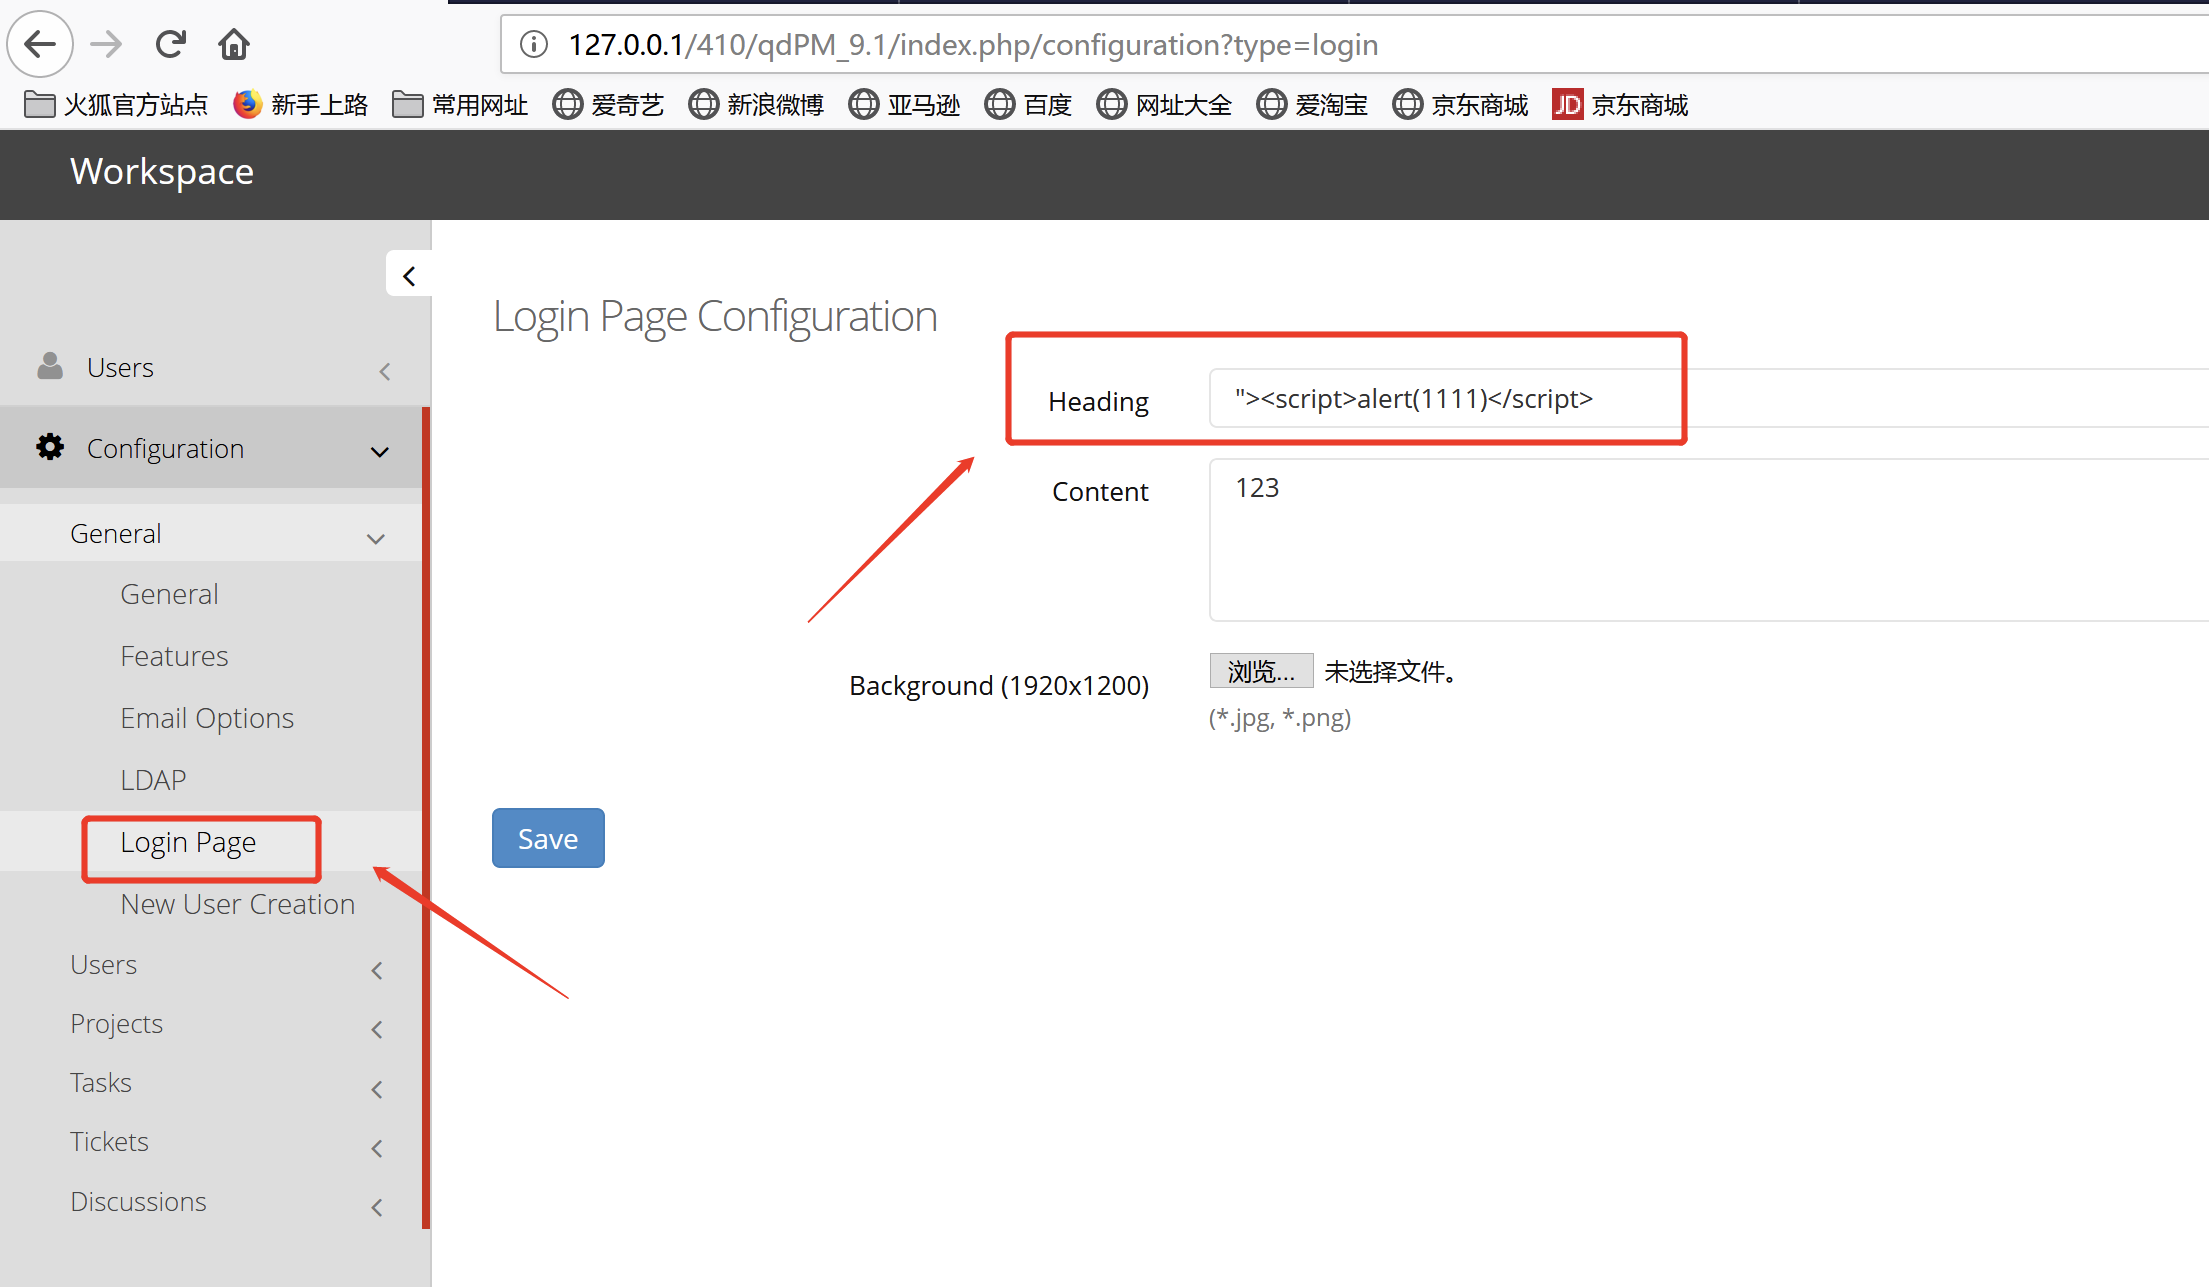Select the LDAP menu entry

click(x=153, y=780)
